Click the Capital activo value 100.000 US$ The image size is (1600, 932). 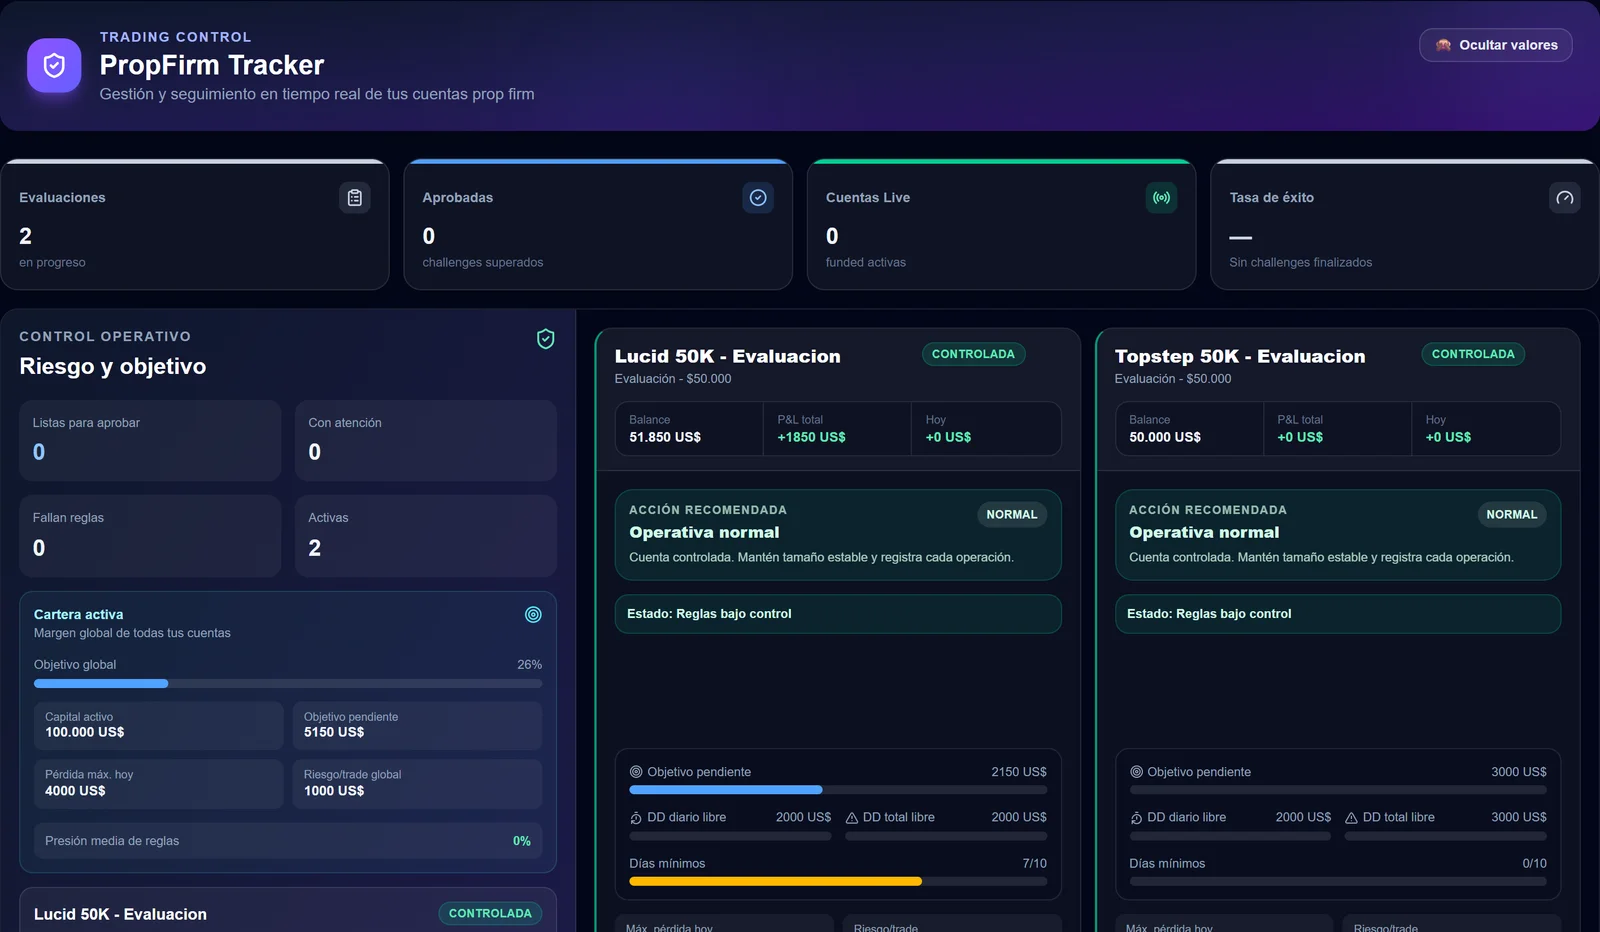click(85, 732)
